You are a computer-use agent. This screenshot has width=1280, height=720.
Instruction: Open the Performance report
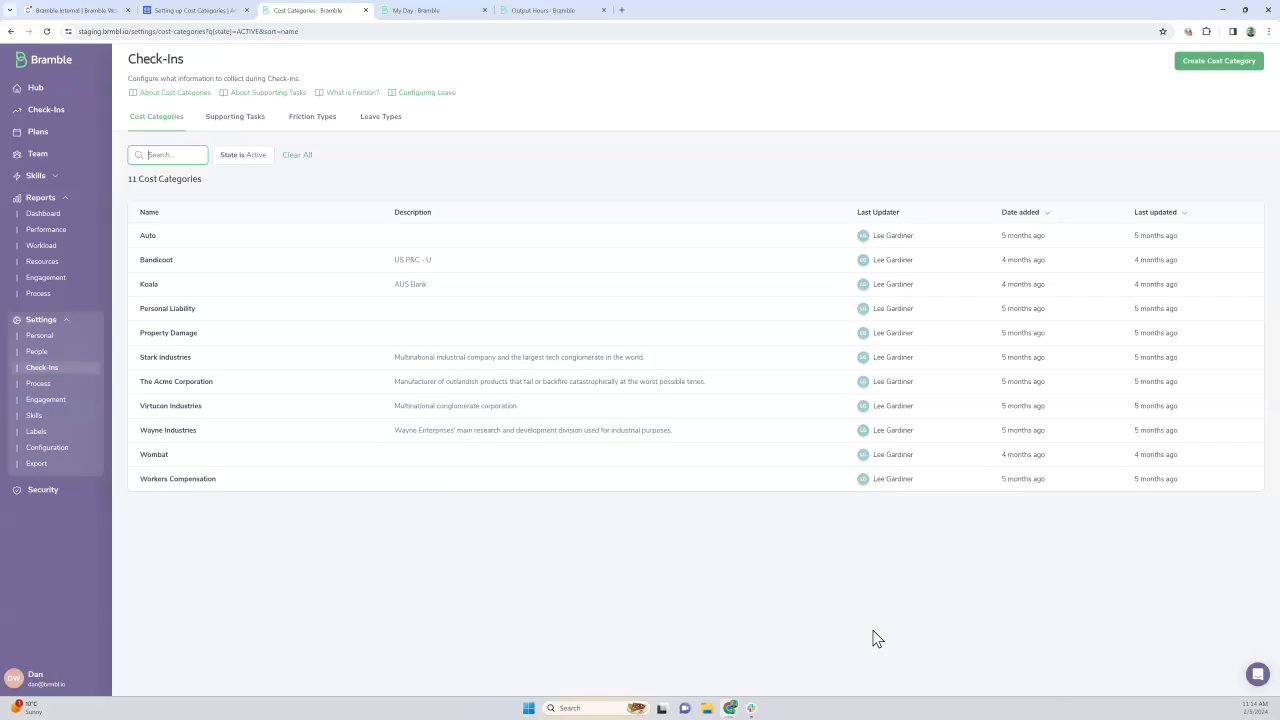click(x=46, y=230)
